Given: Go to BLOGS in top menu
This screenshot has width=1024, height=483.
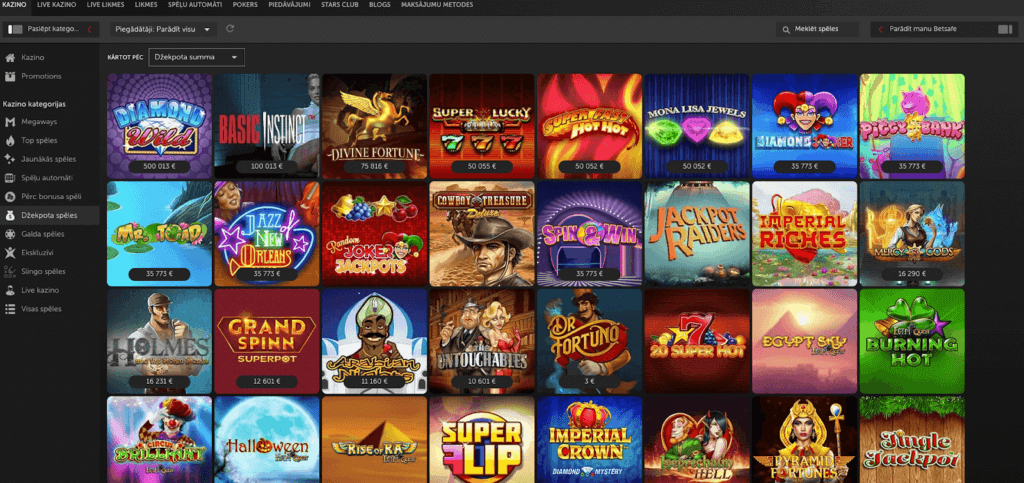Looking at the screenshot, I should point(379,5).
